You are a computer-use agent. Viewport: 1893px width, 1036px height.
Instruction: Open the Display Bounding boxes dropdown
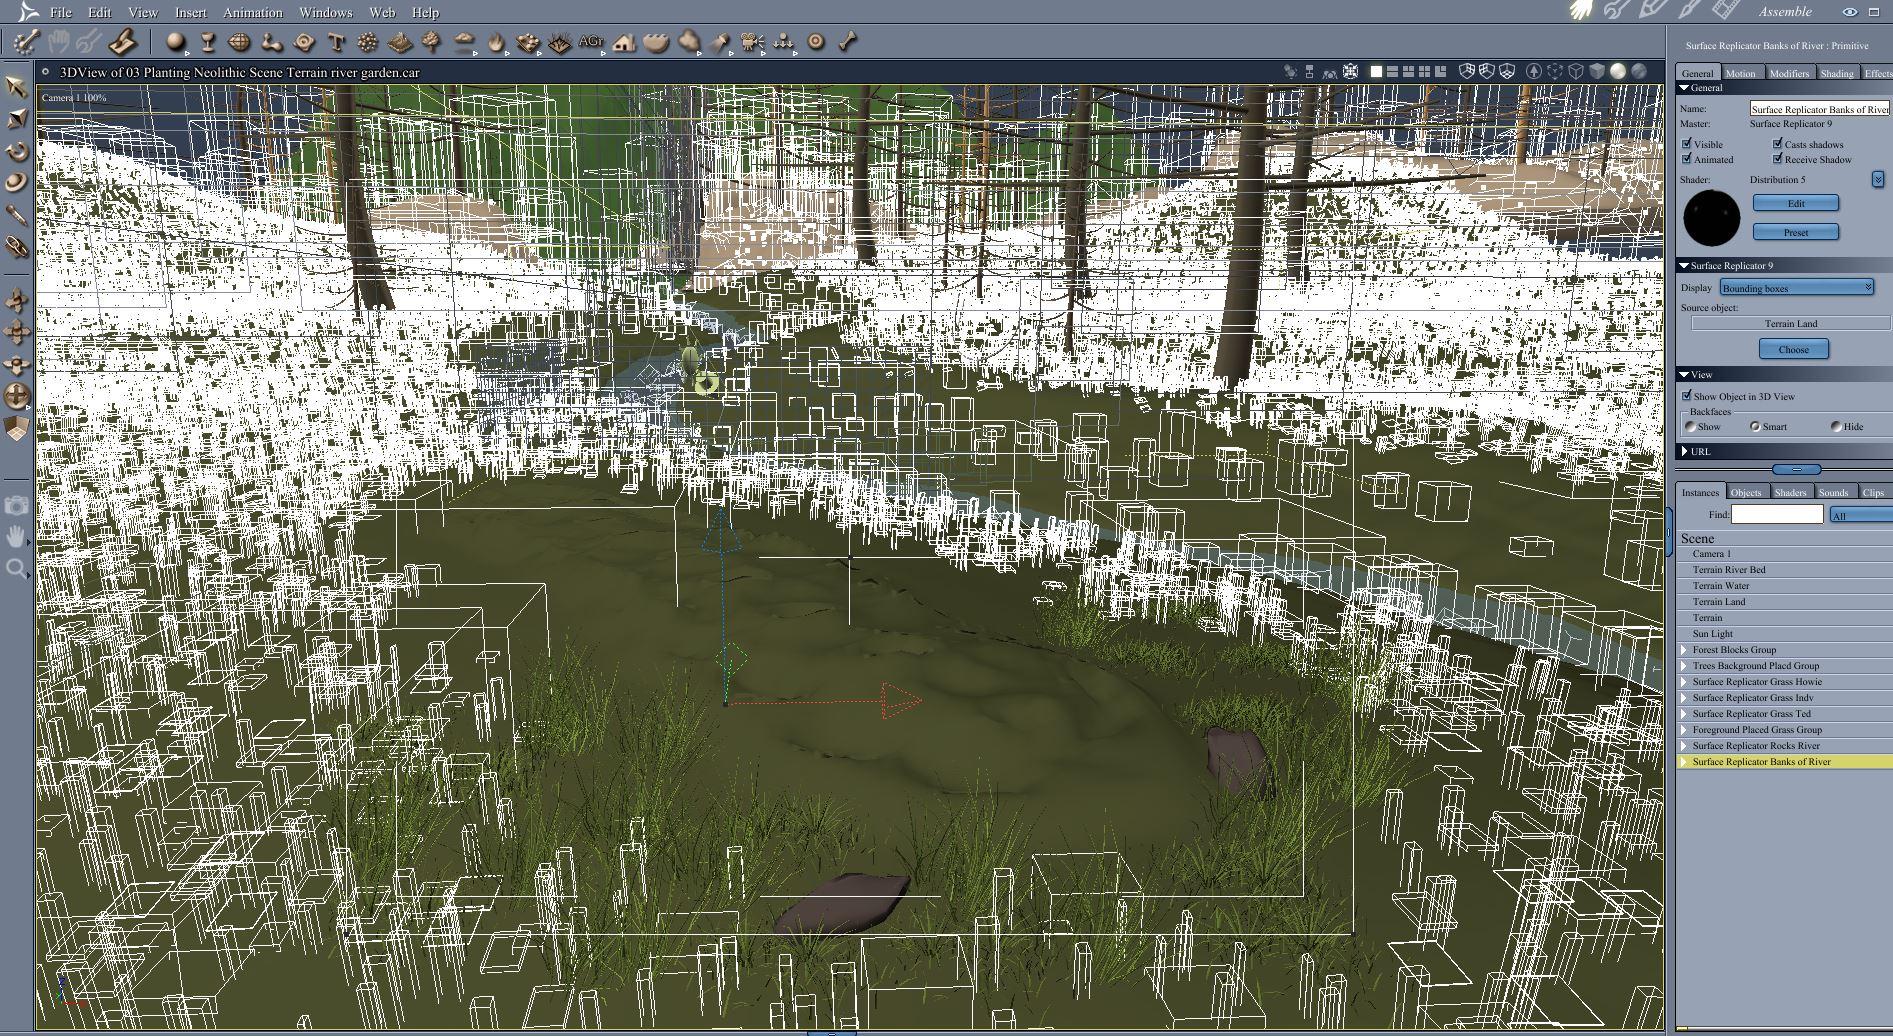1797,288
